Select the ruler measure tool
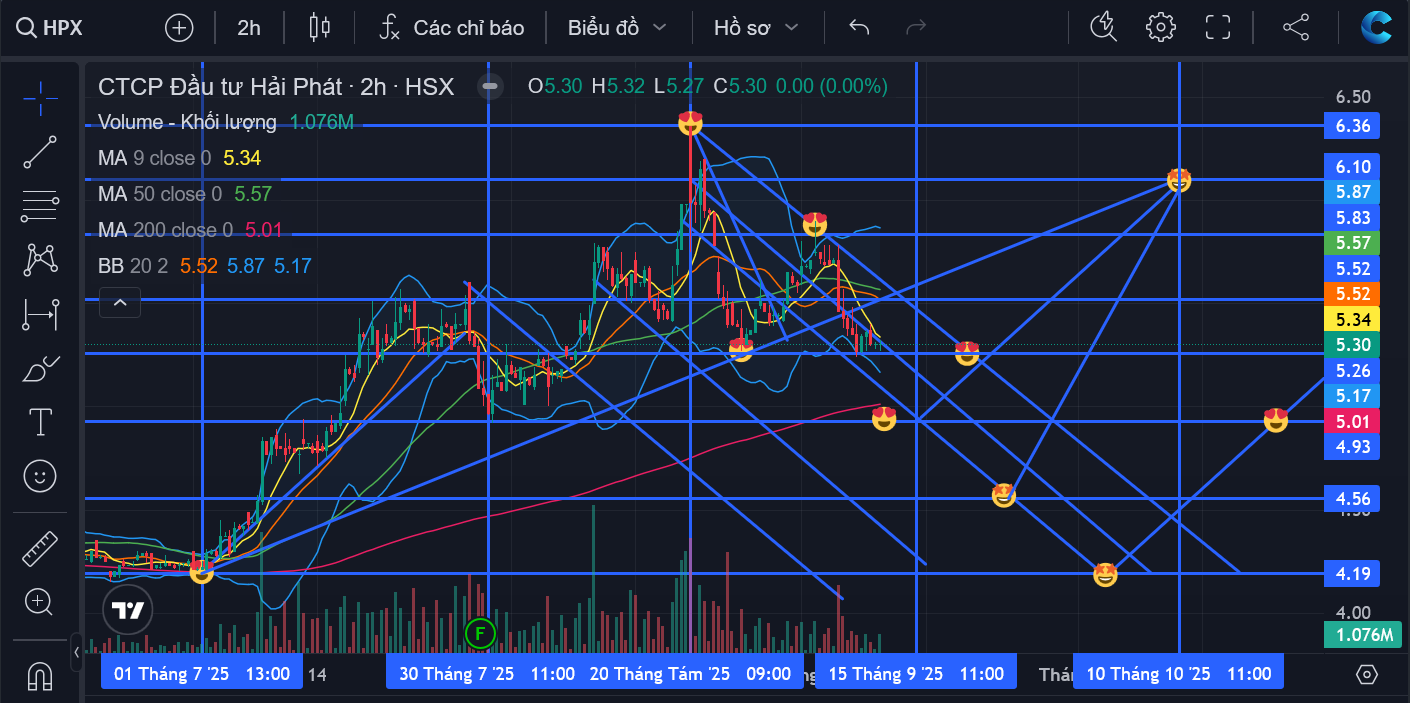Image resolution: width=1410 pixels, height=703 pixels. click(x=40, y=548)
